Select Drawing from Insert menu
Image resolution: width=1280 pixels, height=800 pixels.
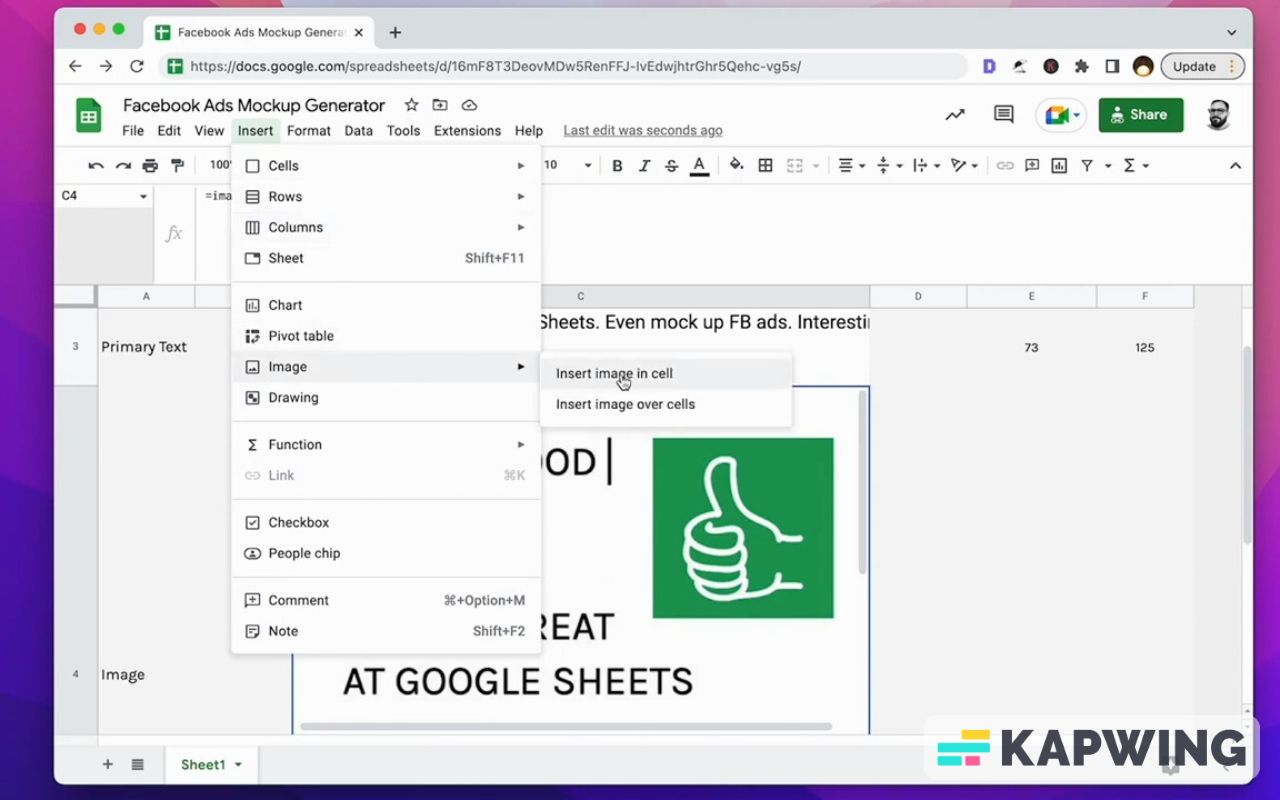pyautogui.click(x=385, y=397)
